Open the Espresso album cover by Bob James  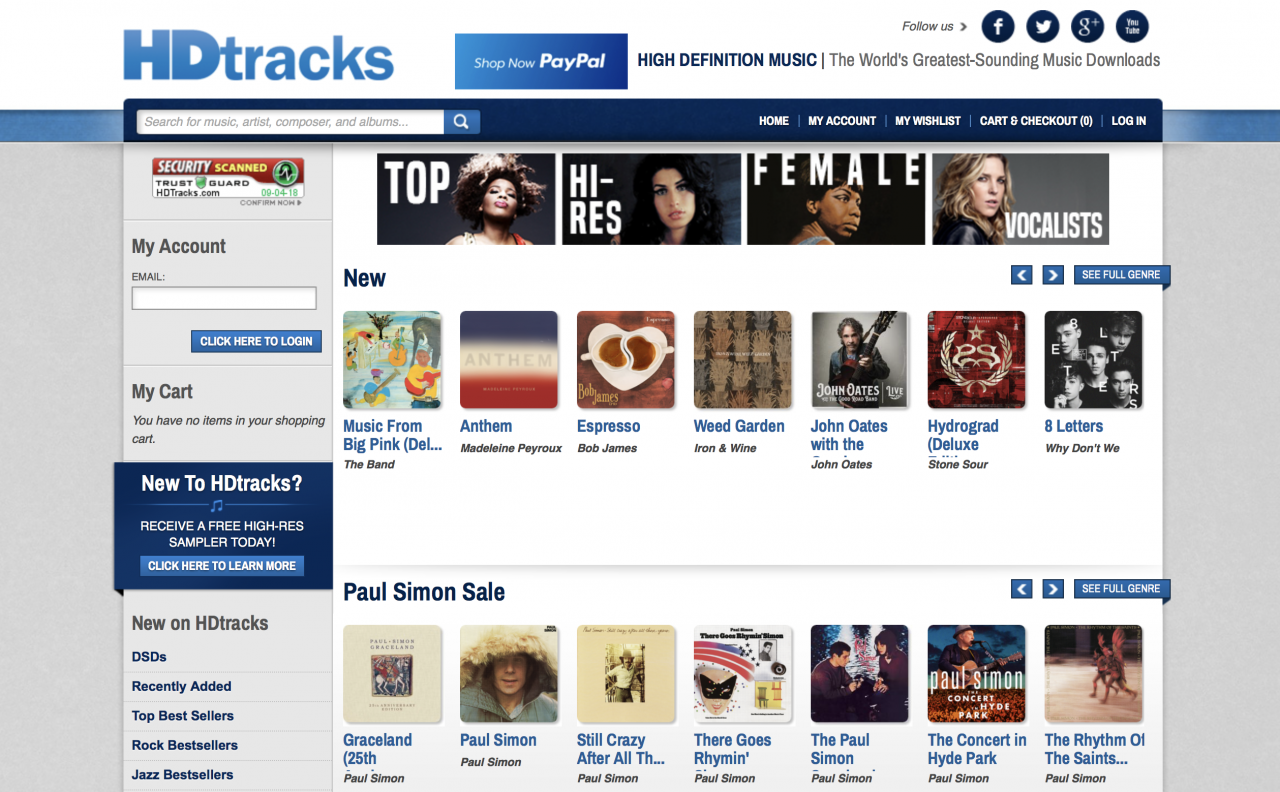coord(626,360)
